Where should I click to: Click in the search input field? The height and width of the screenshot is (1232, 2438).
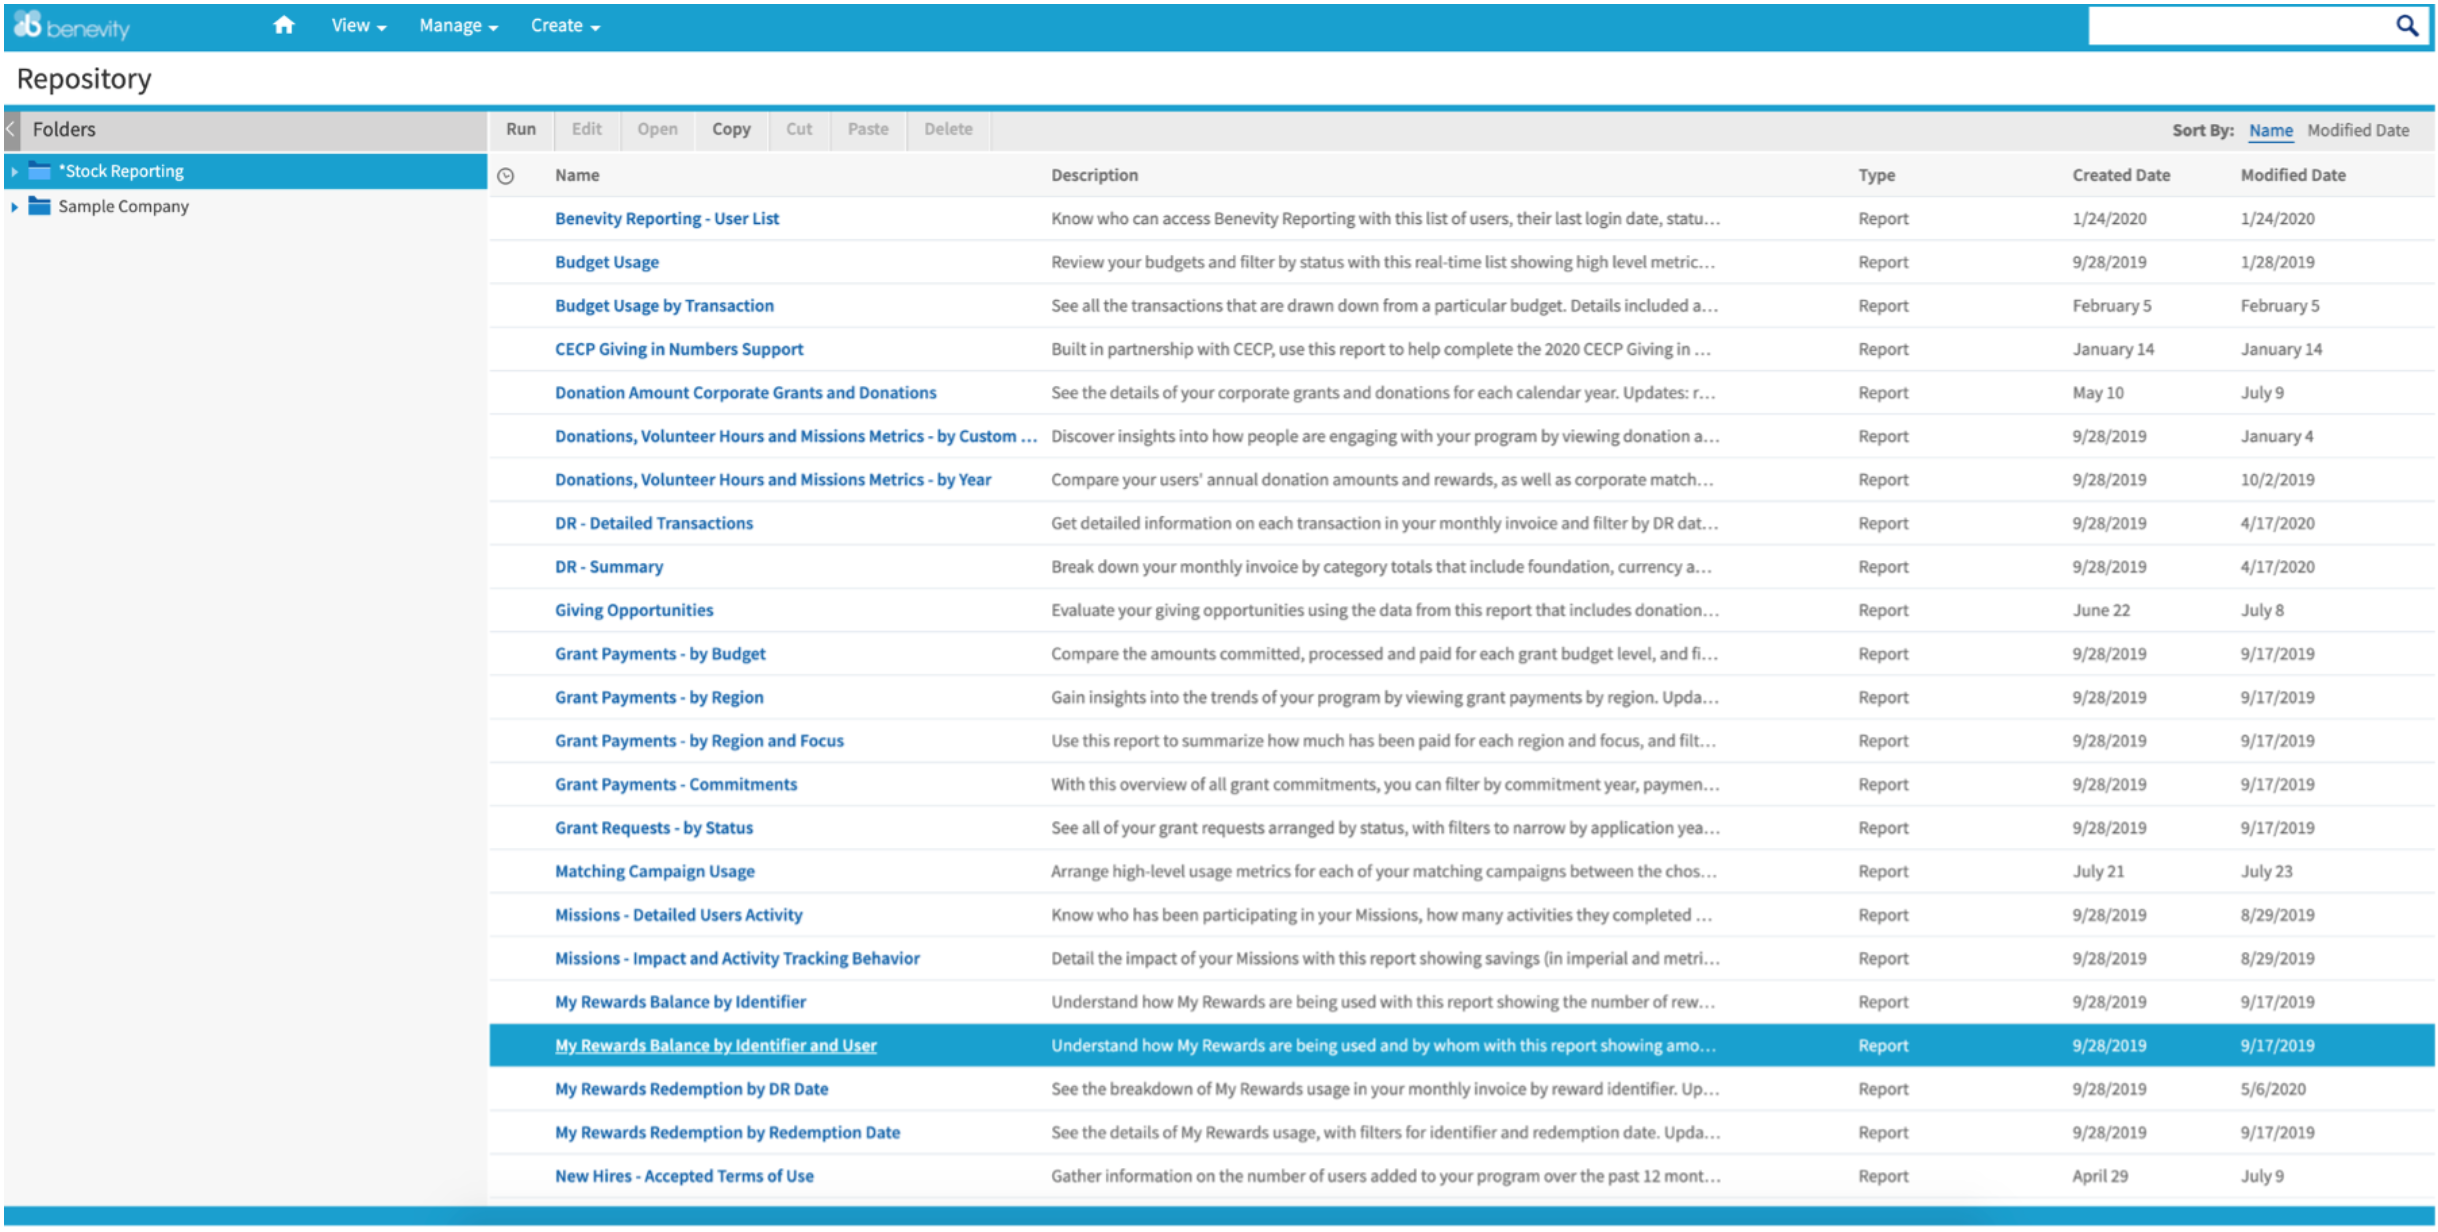(2240, 26)
